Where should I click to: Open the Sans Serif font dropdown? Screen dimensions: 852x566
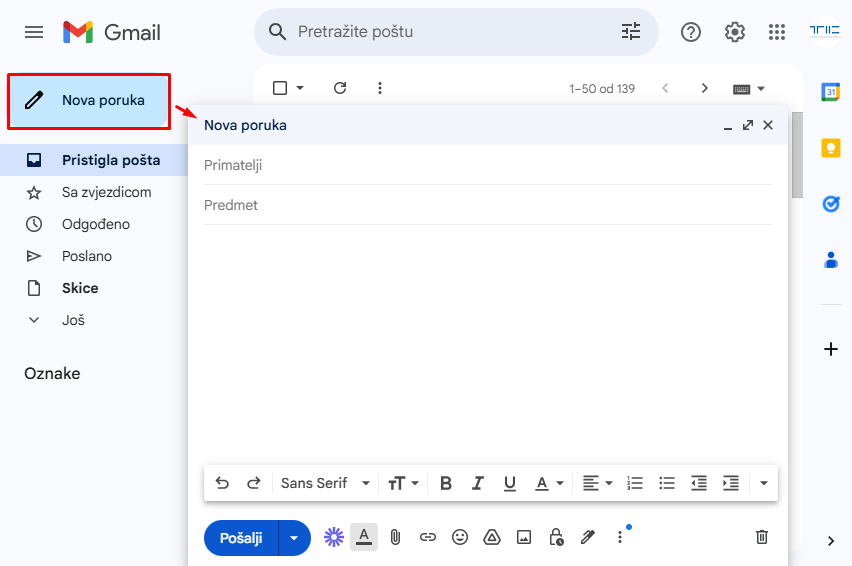click(325, 483)
